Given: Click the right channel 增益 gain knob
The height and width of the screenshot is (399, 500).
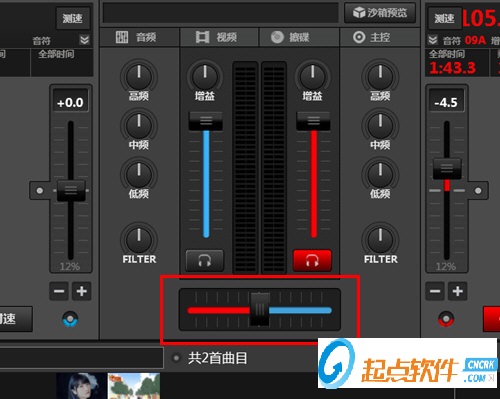Looking at the screenshot, I should (313, 76).
